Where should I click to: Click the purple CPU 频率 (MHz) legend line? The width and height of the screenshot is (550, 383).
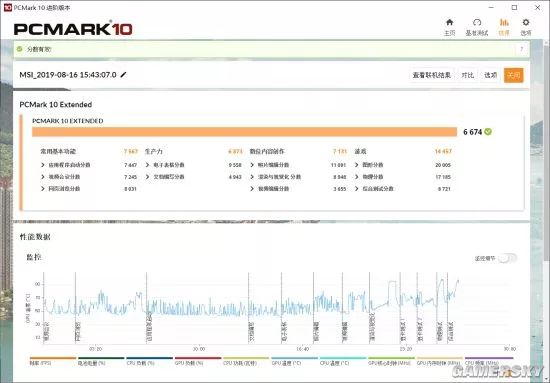[489, 358]
